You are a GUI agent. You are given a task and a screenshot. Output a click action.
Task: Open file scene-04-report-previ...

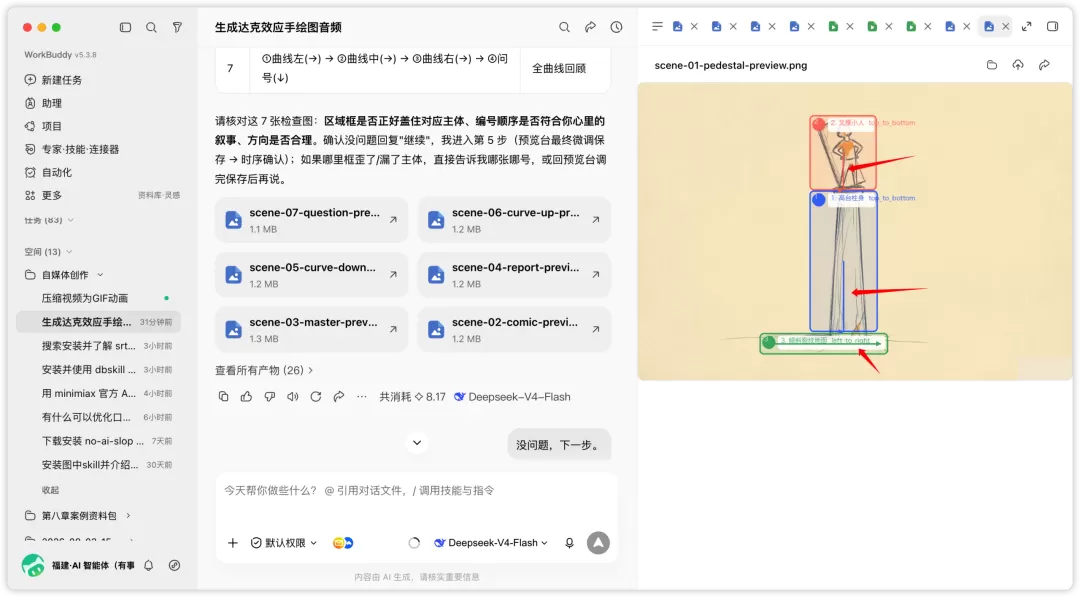coord(514,275)
